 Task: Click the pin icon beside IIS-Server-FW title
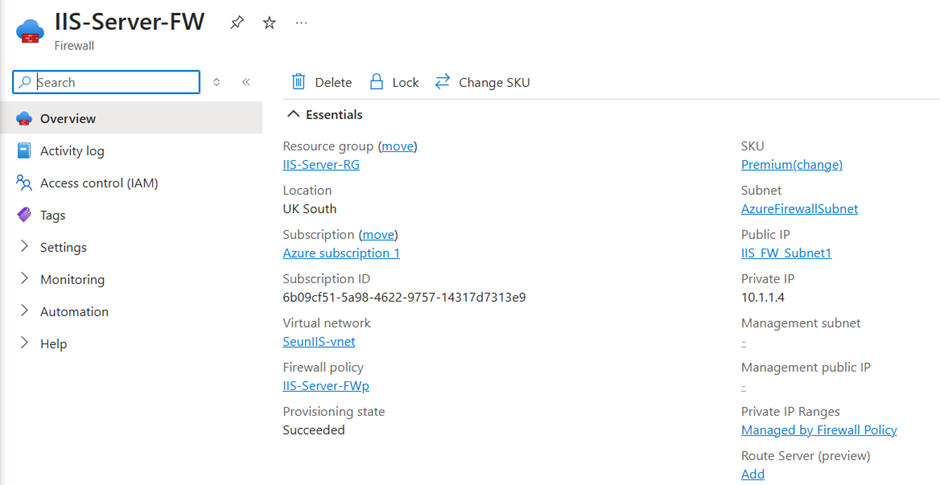[x=237, y=22]
